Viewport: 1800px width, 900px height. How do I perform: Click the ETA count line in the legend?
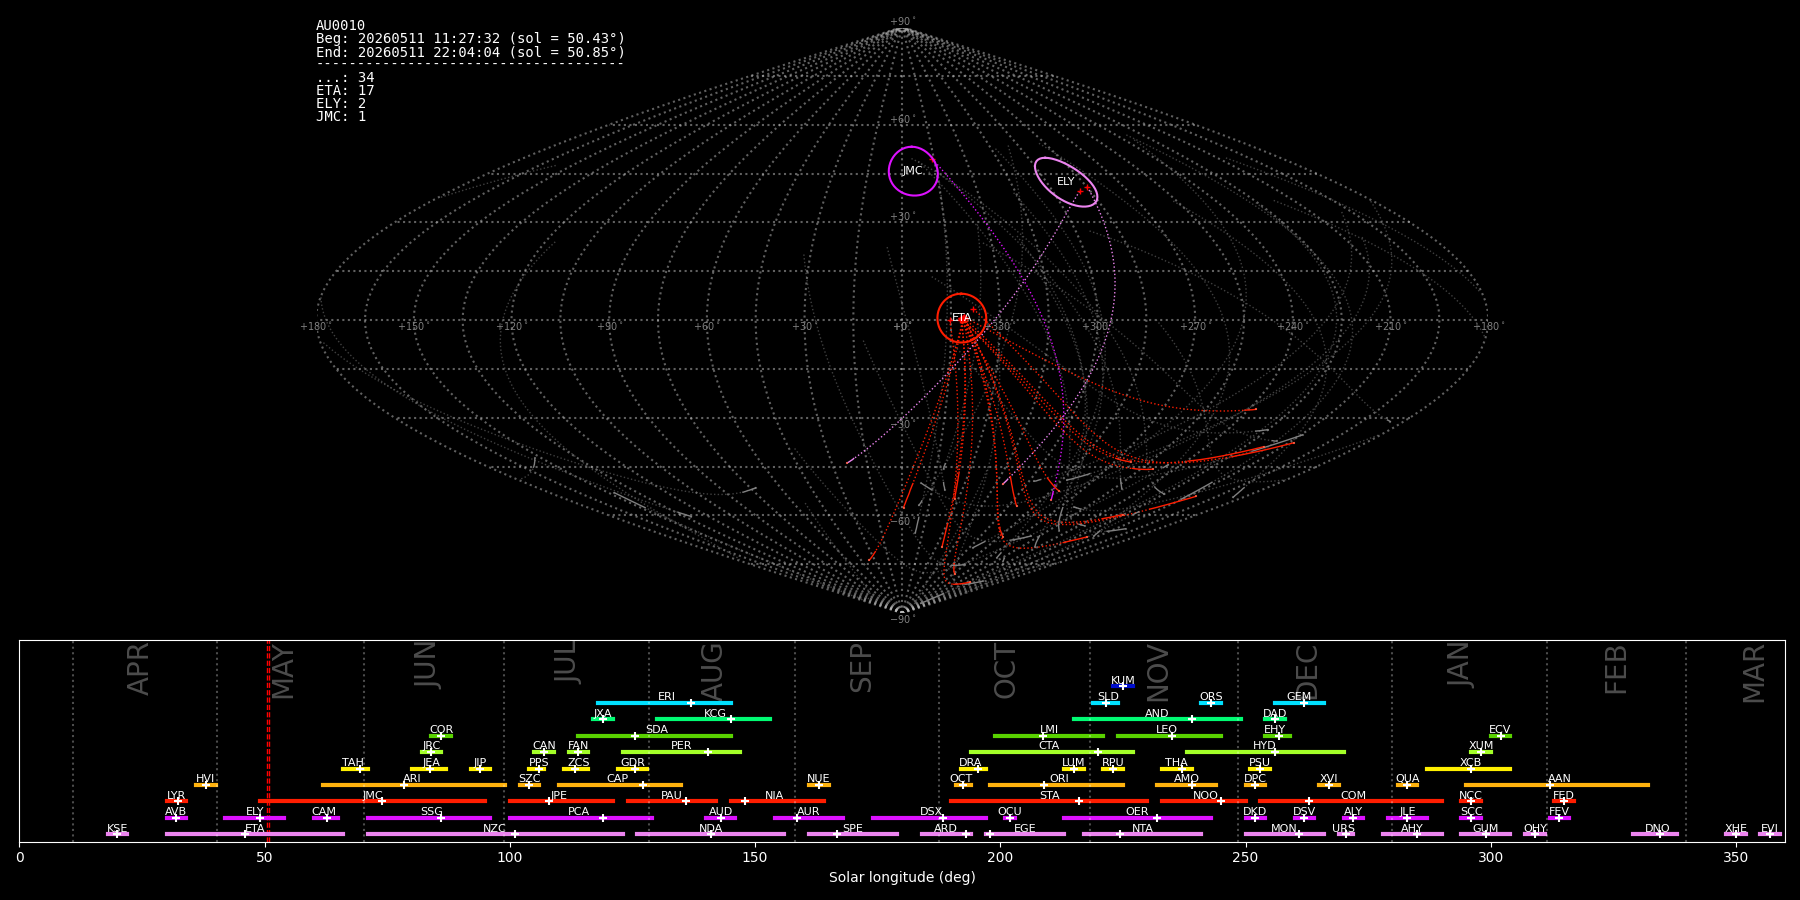click(345, 91)
